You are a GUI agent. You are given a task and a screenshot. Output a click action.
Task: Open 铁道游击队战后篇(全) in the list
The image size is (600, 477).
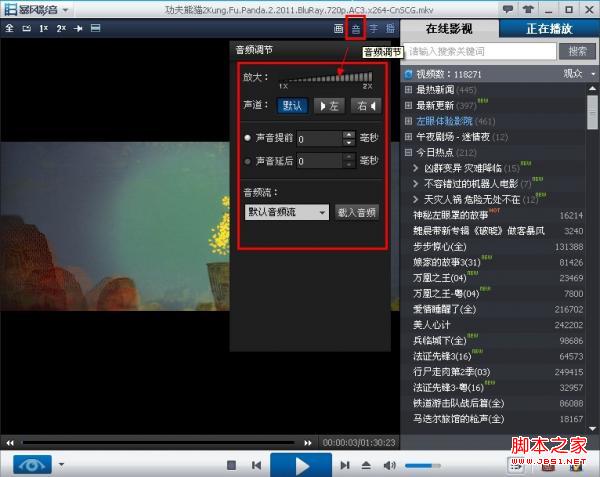coord(458,403)
